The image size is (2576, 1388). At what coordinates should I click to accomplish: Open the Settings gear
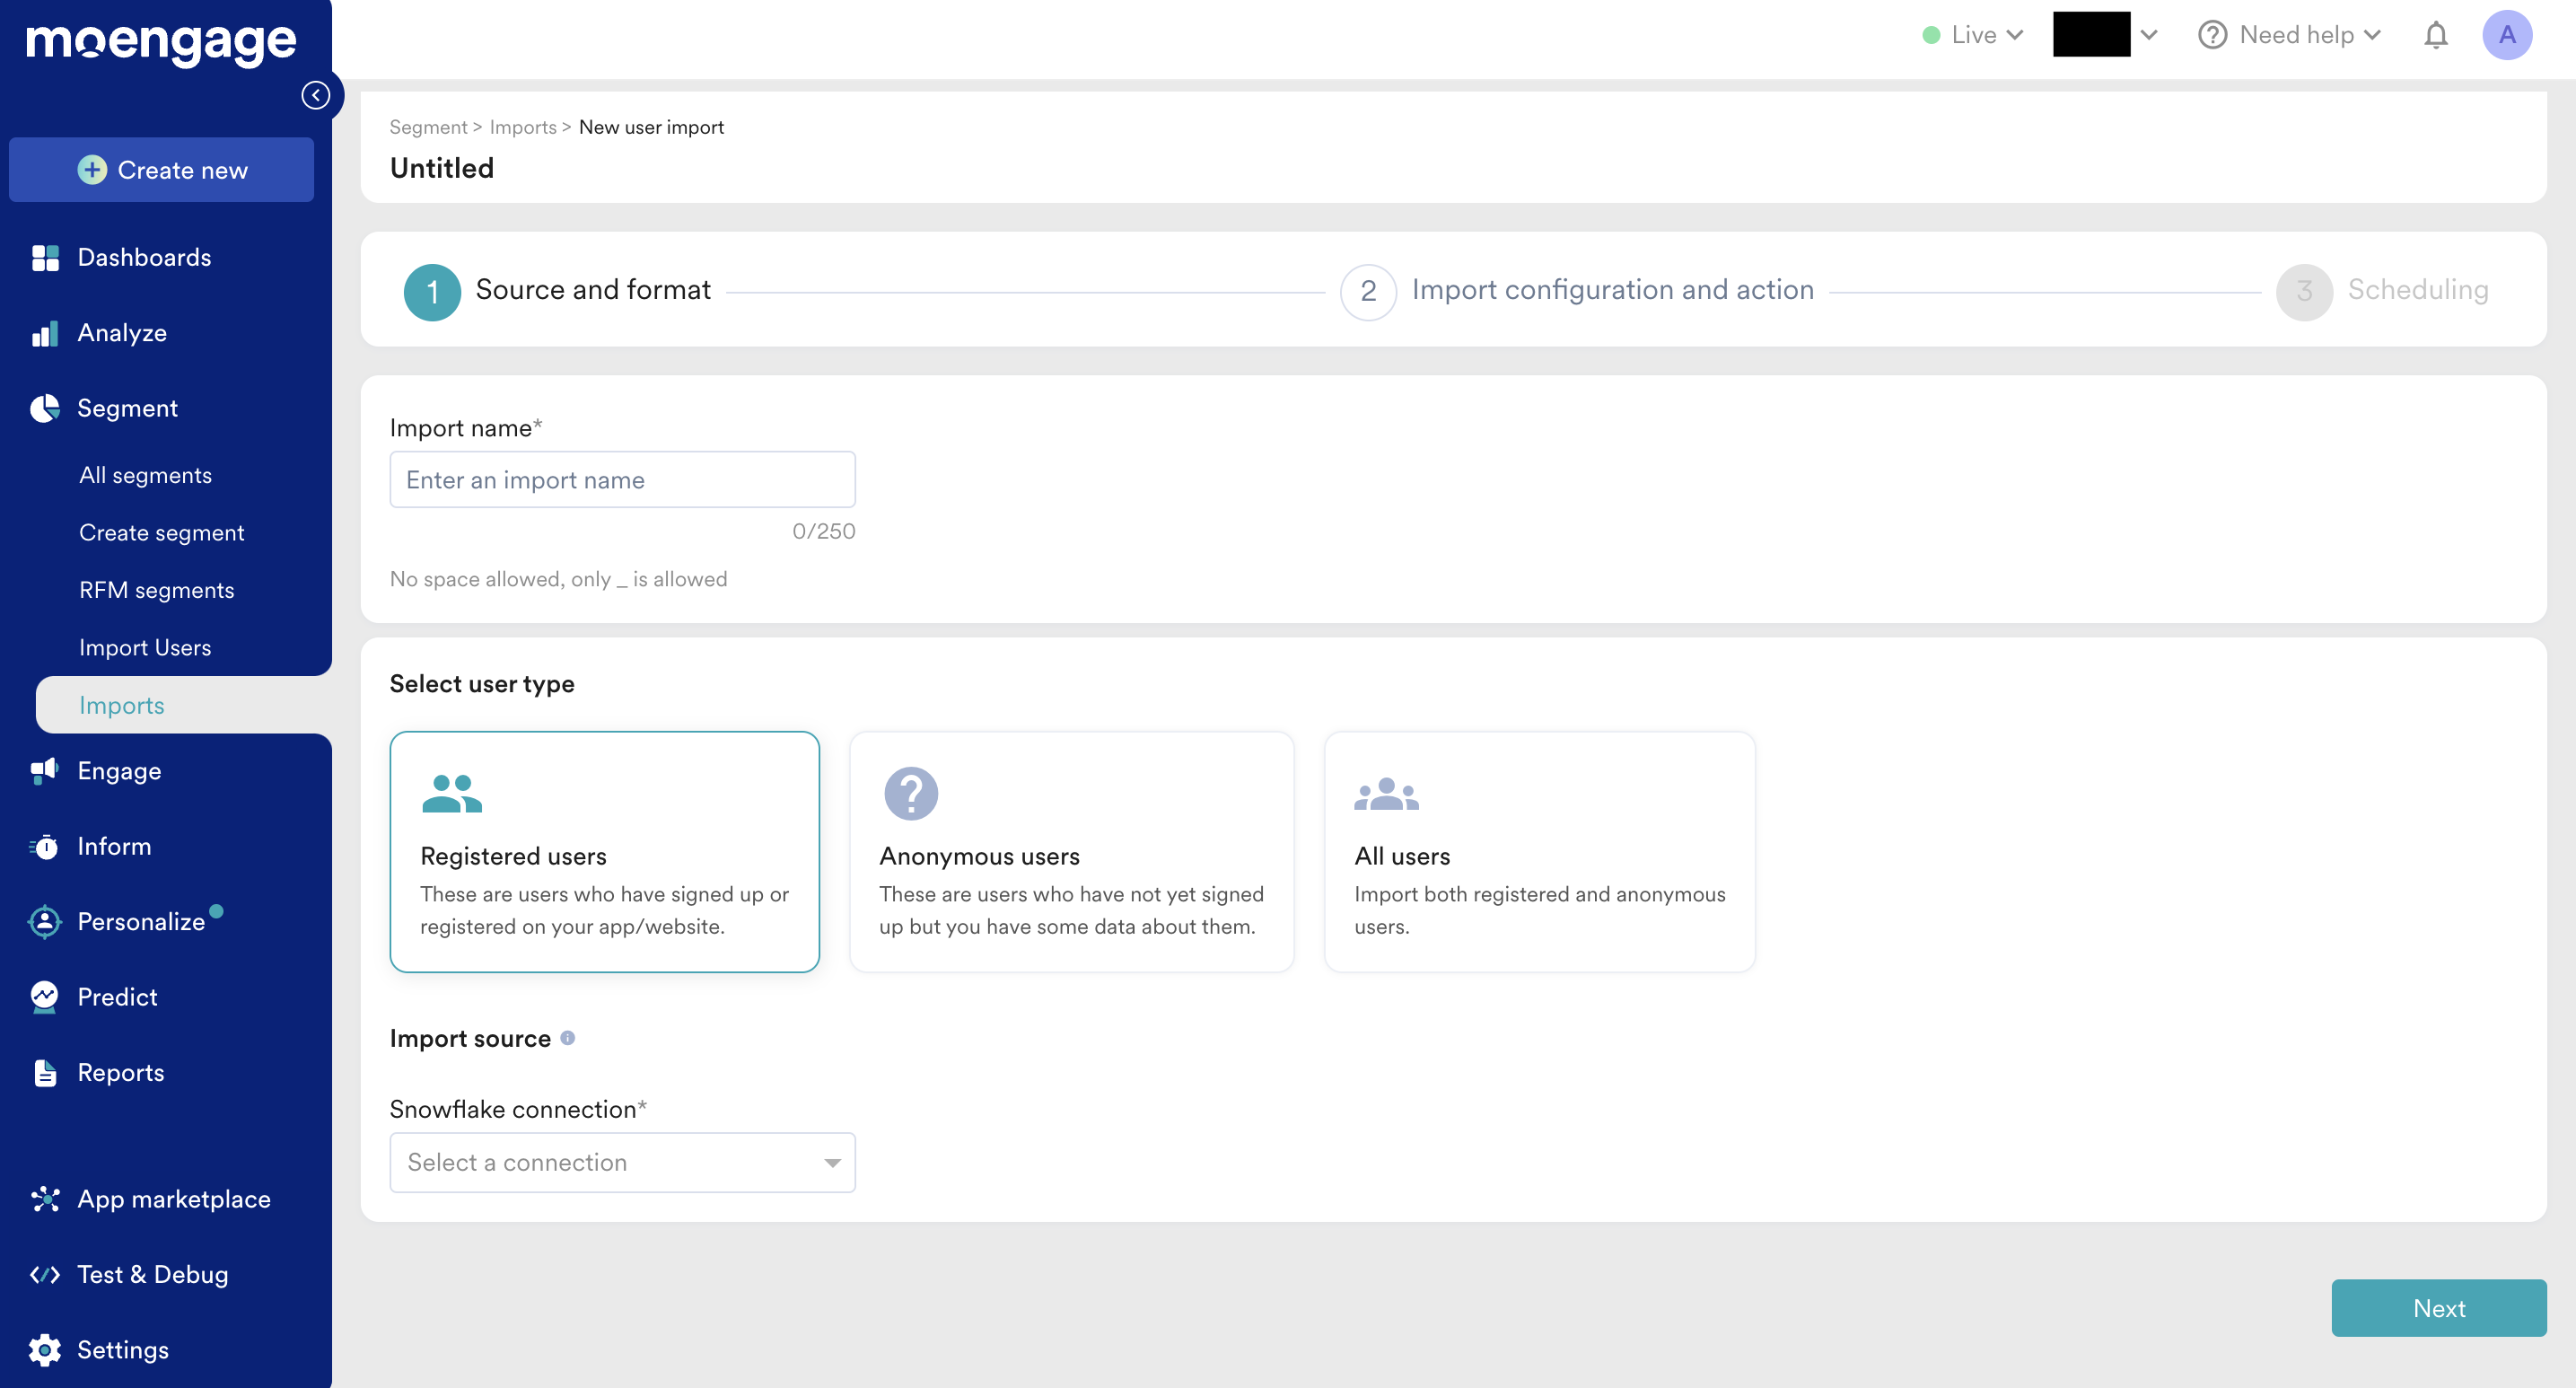(x=44, y=1349)
